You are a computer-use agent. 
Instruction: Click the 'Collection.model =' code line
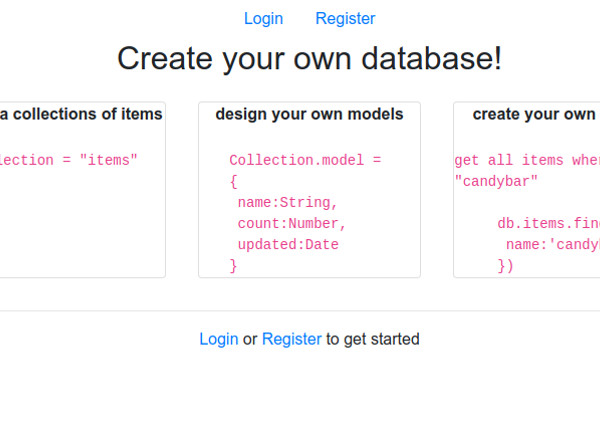click(x=305, y=160)
